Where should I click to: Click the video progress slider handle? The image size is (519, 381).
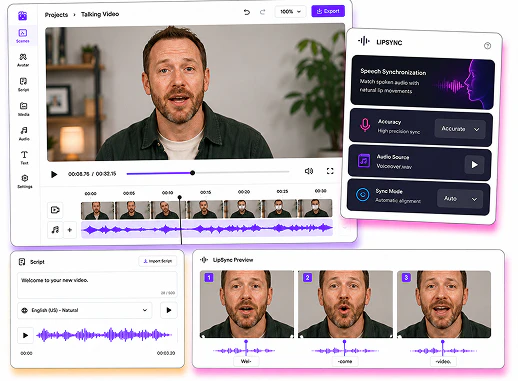tap(192, 173)
